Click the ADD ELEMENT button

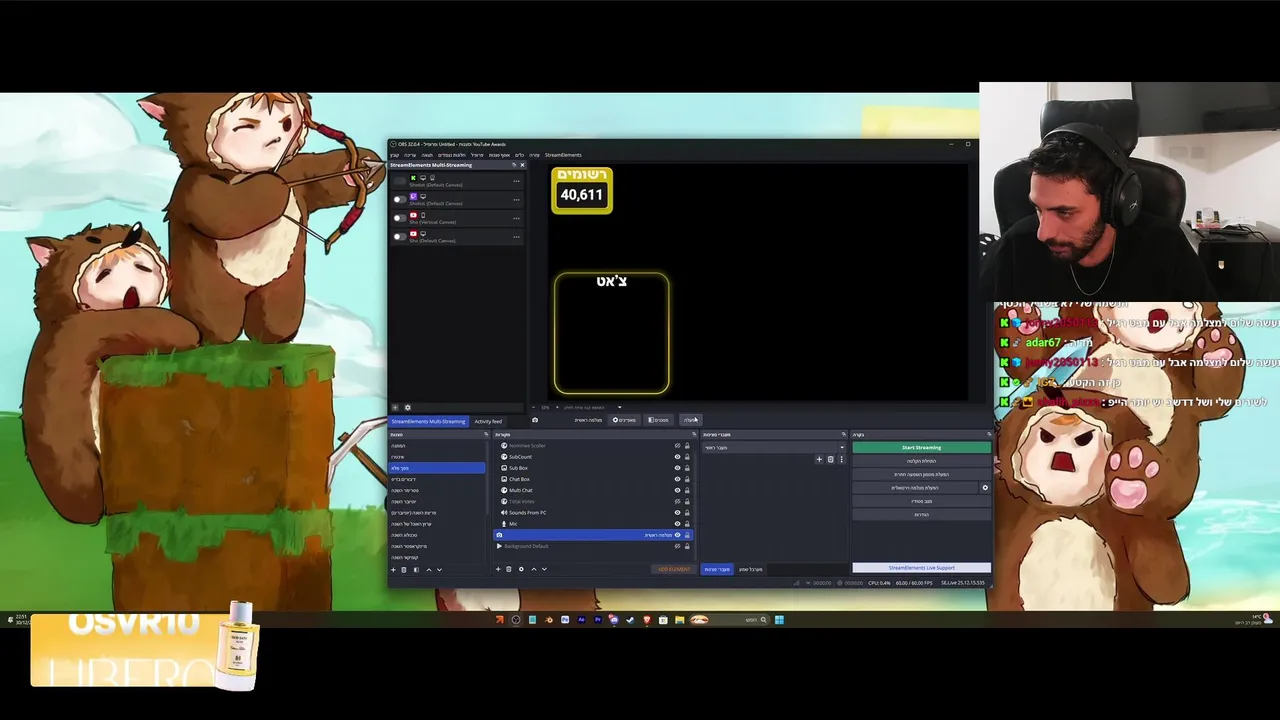pyautogui.click(x=674, y=569)
